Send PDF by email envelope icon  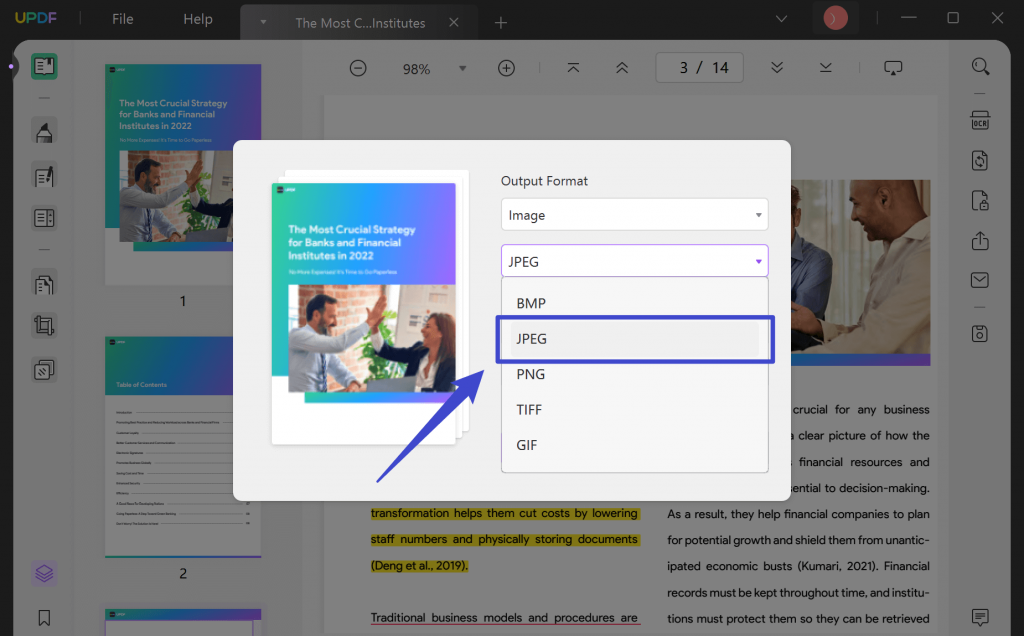980,280
